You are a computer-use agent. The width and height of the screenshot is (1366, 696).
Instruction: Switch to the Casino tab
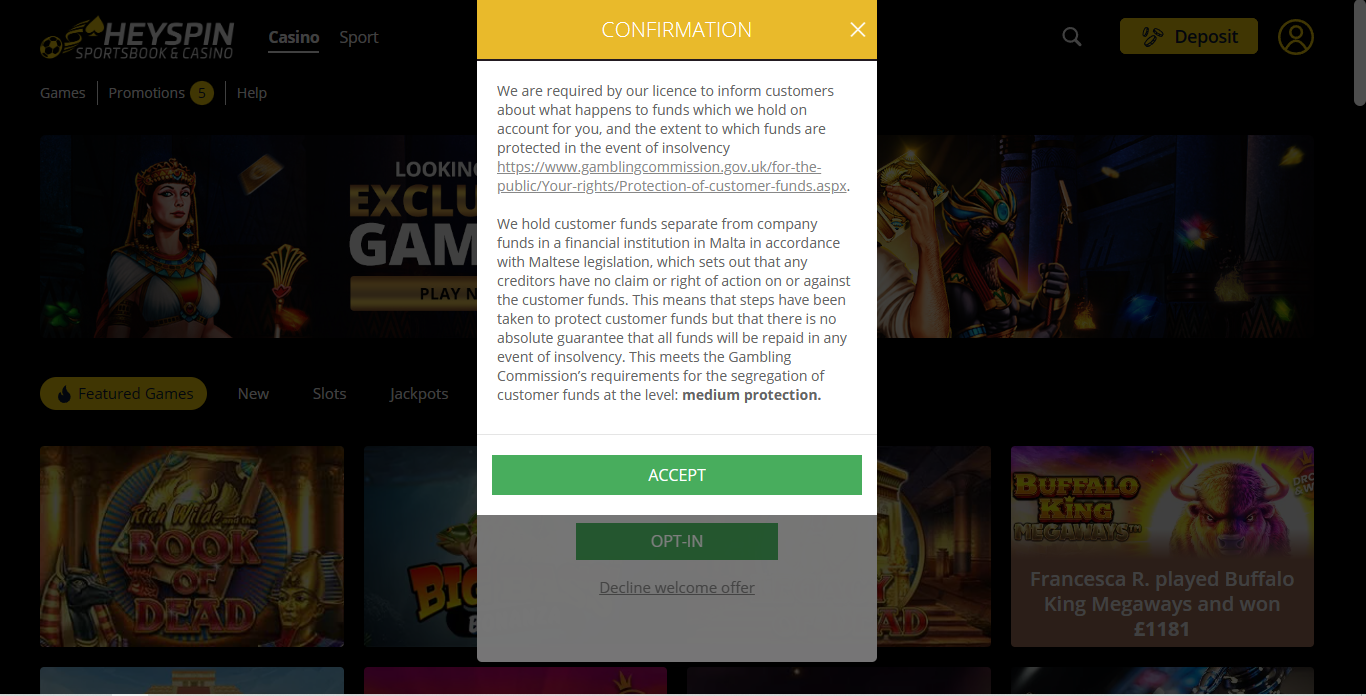pyautogui.click(x=294, y=37)
